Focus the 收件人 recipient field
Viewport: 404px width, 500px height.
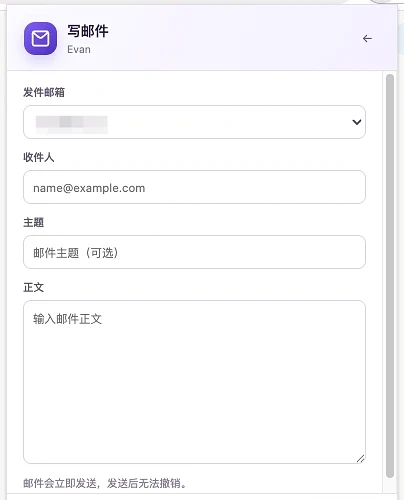194,187
